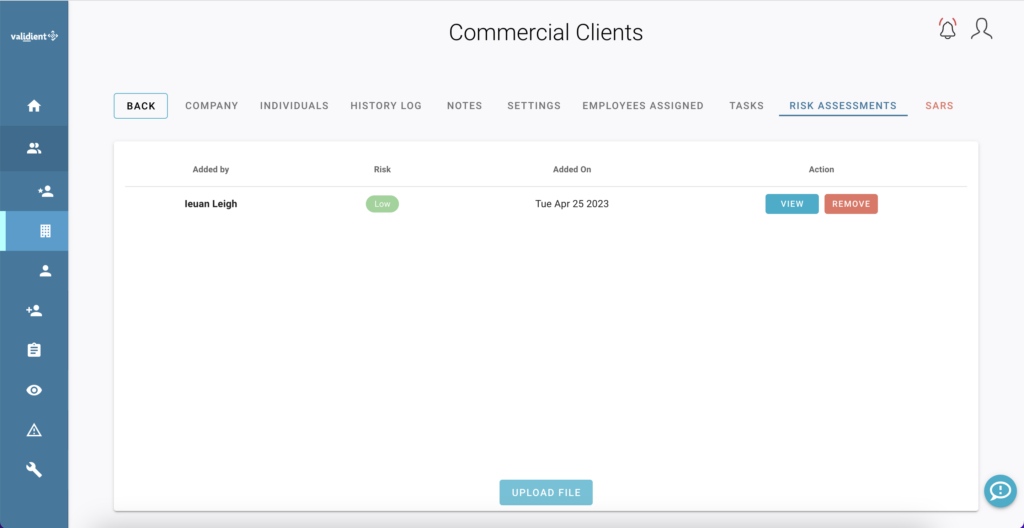
Task: Click the name Ieuan Leigh
Action: 211,204
